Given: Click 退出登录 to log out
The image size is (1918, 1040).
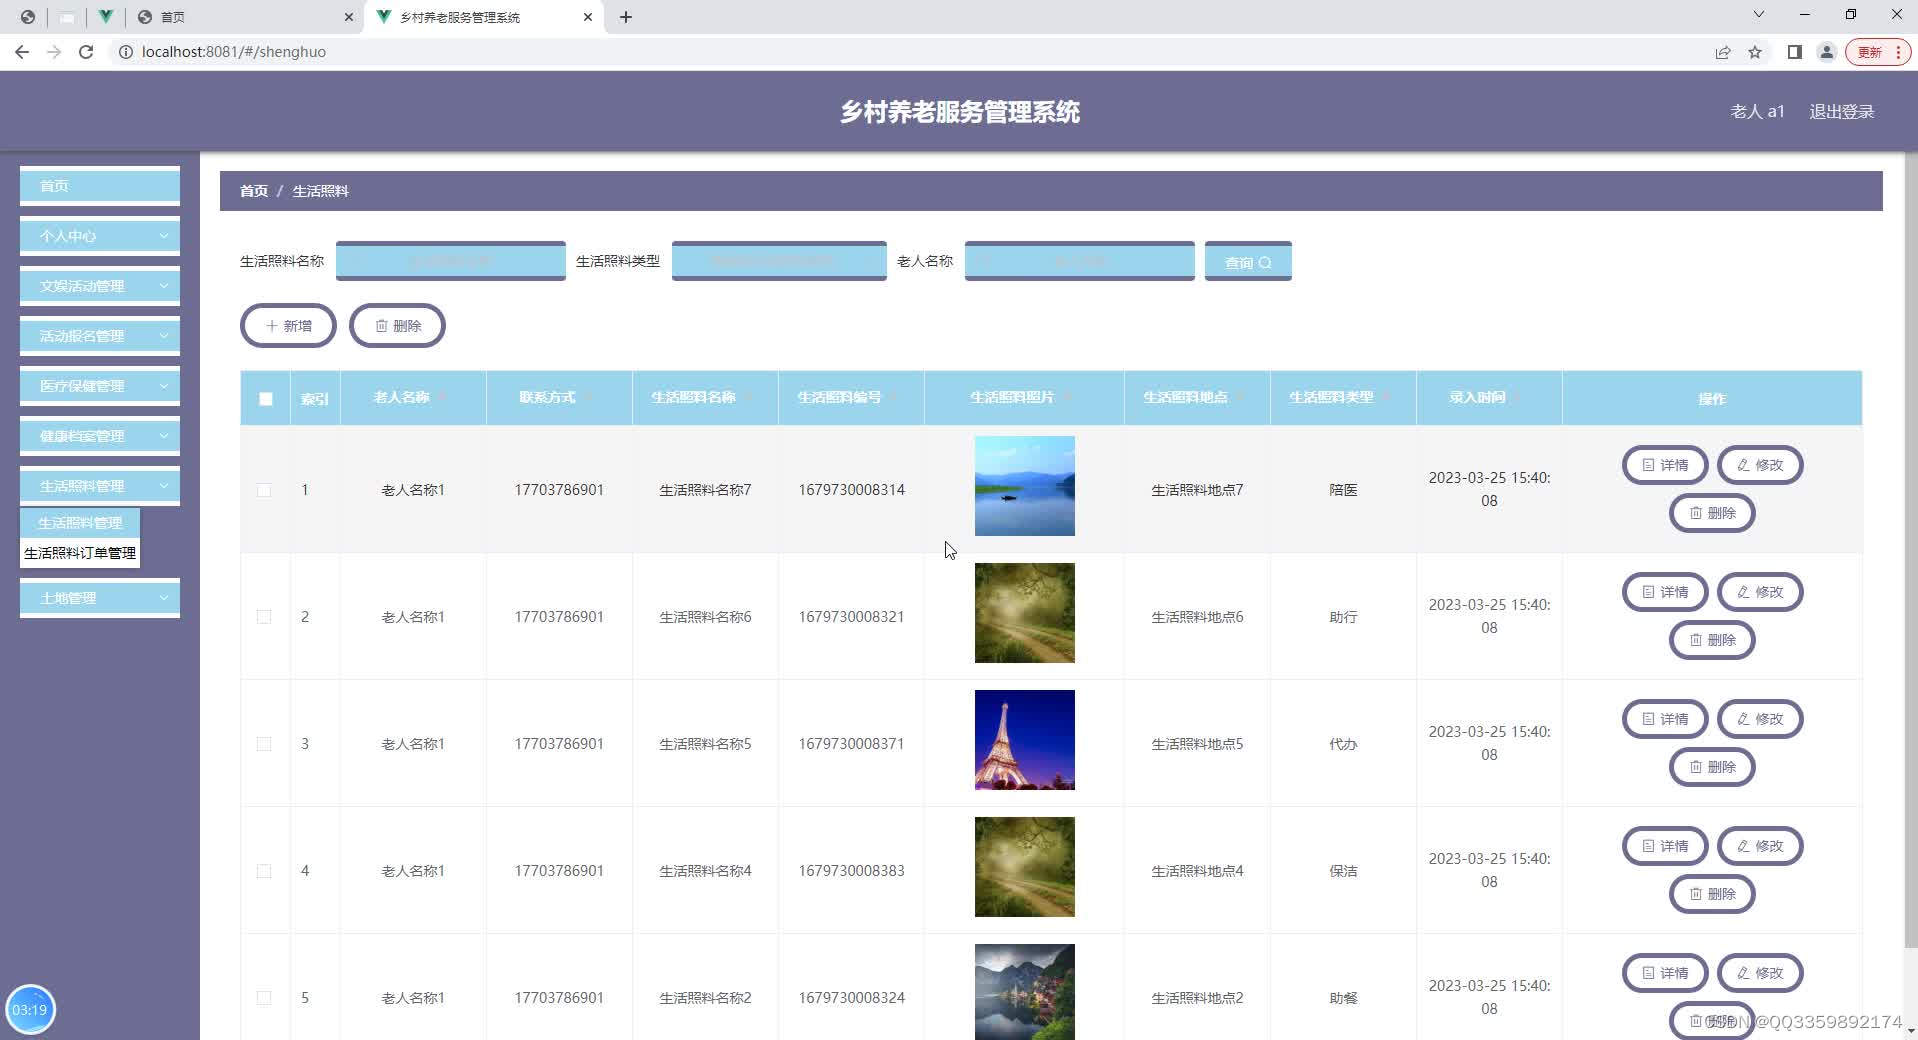Looking at the screenshot, I should click(x=1841, y=112).
